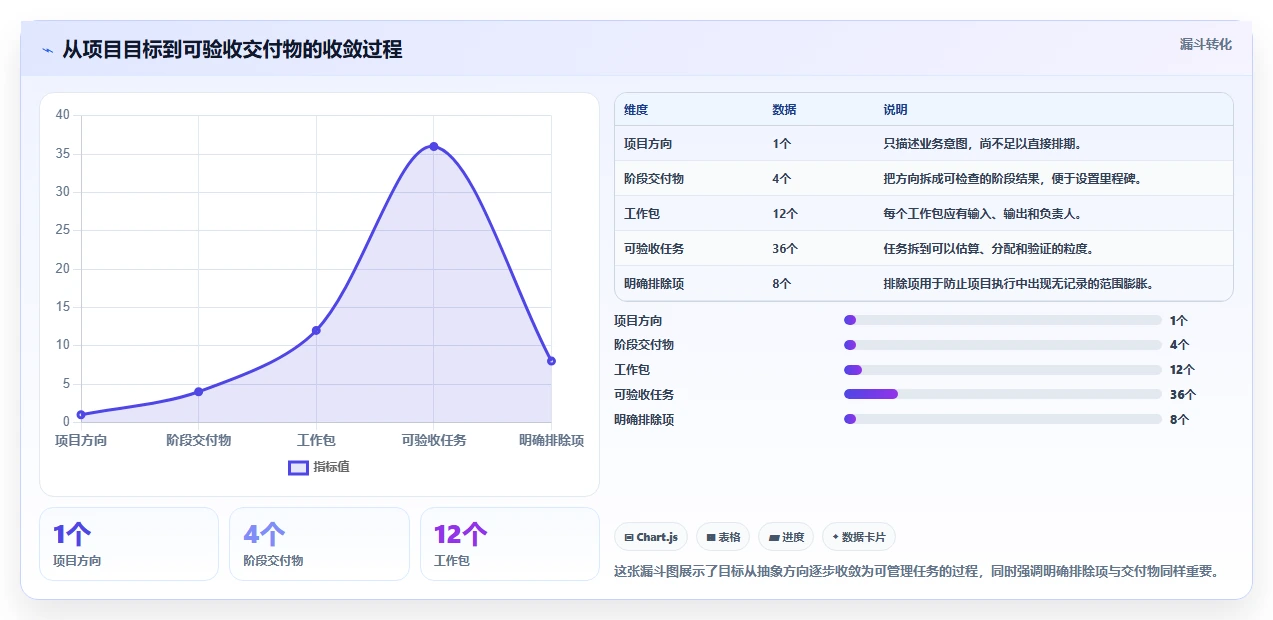Click the description starting with 任务拆到可以估算
1273x620 pixels.
click(x=988, y=249)
